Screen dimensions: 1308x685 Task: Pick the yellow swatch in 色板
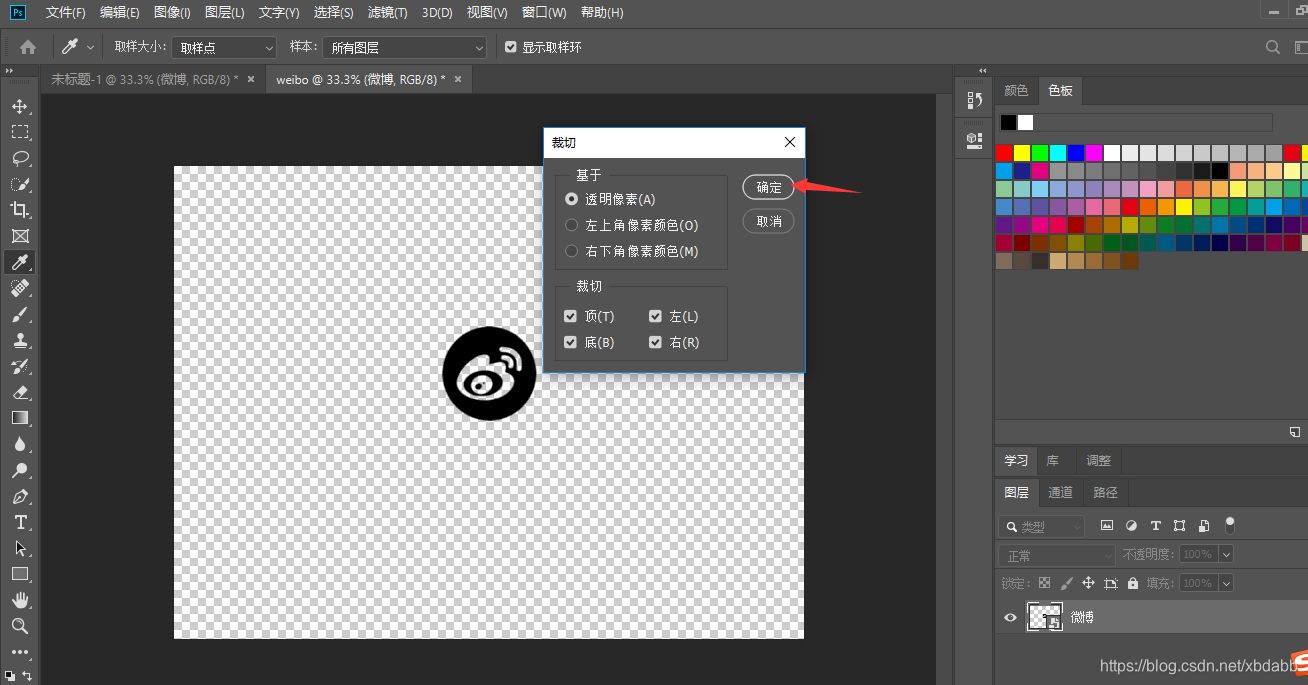click(1022, 153)
